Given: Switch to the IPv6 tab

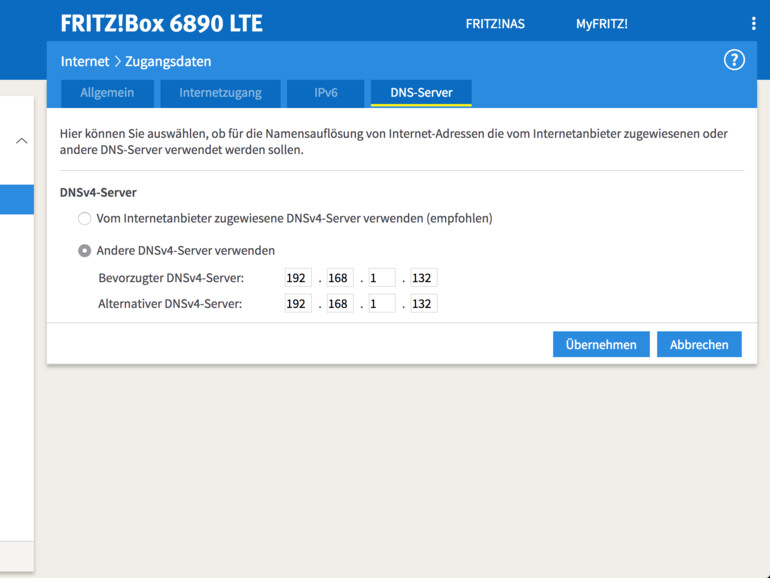Looking at the screenshot, I should coord(326,93).
